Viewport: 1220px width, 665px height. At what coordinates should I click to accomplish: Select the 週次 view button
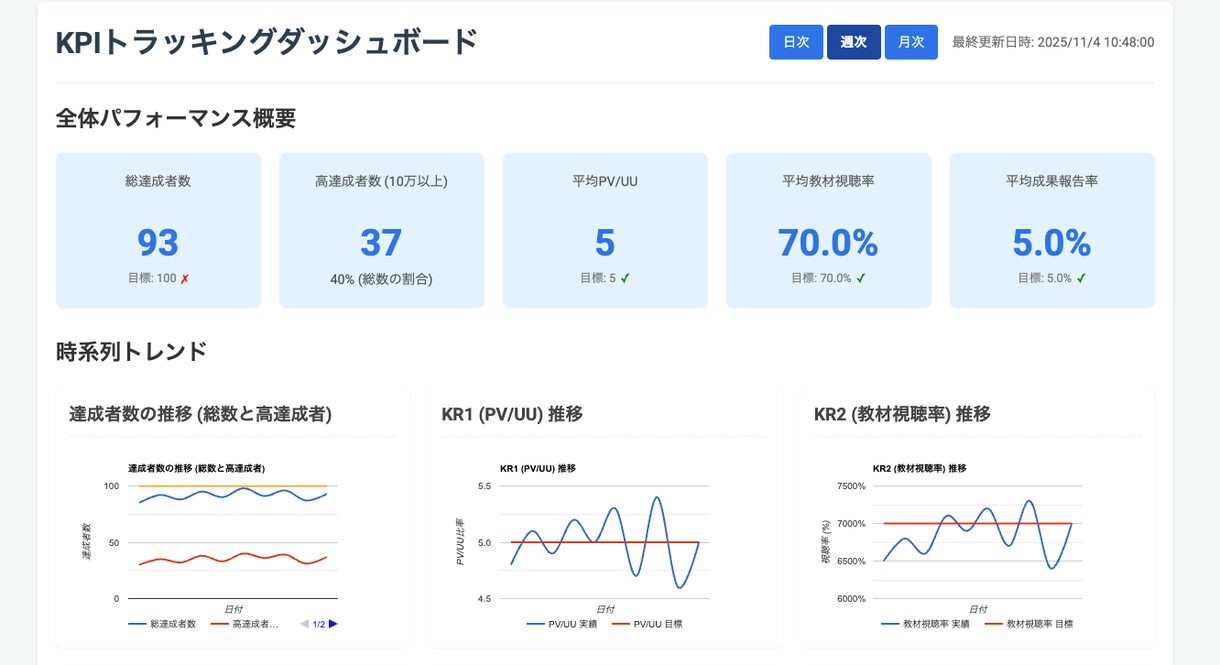coord(853,42)
